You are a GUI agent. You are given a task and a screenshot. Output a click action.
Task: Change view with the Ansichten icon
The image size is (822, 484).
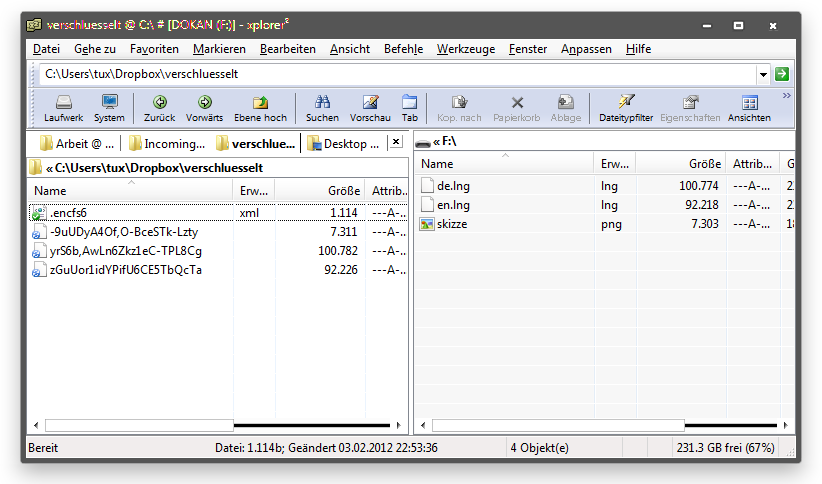coord(749,107)
